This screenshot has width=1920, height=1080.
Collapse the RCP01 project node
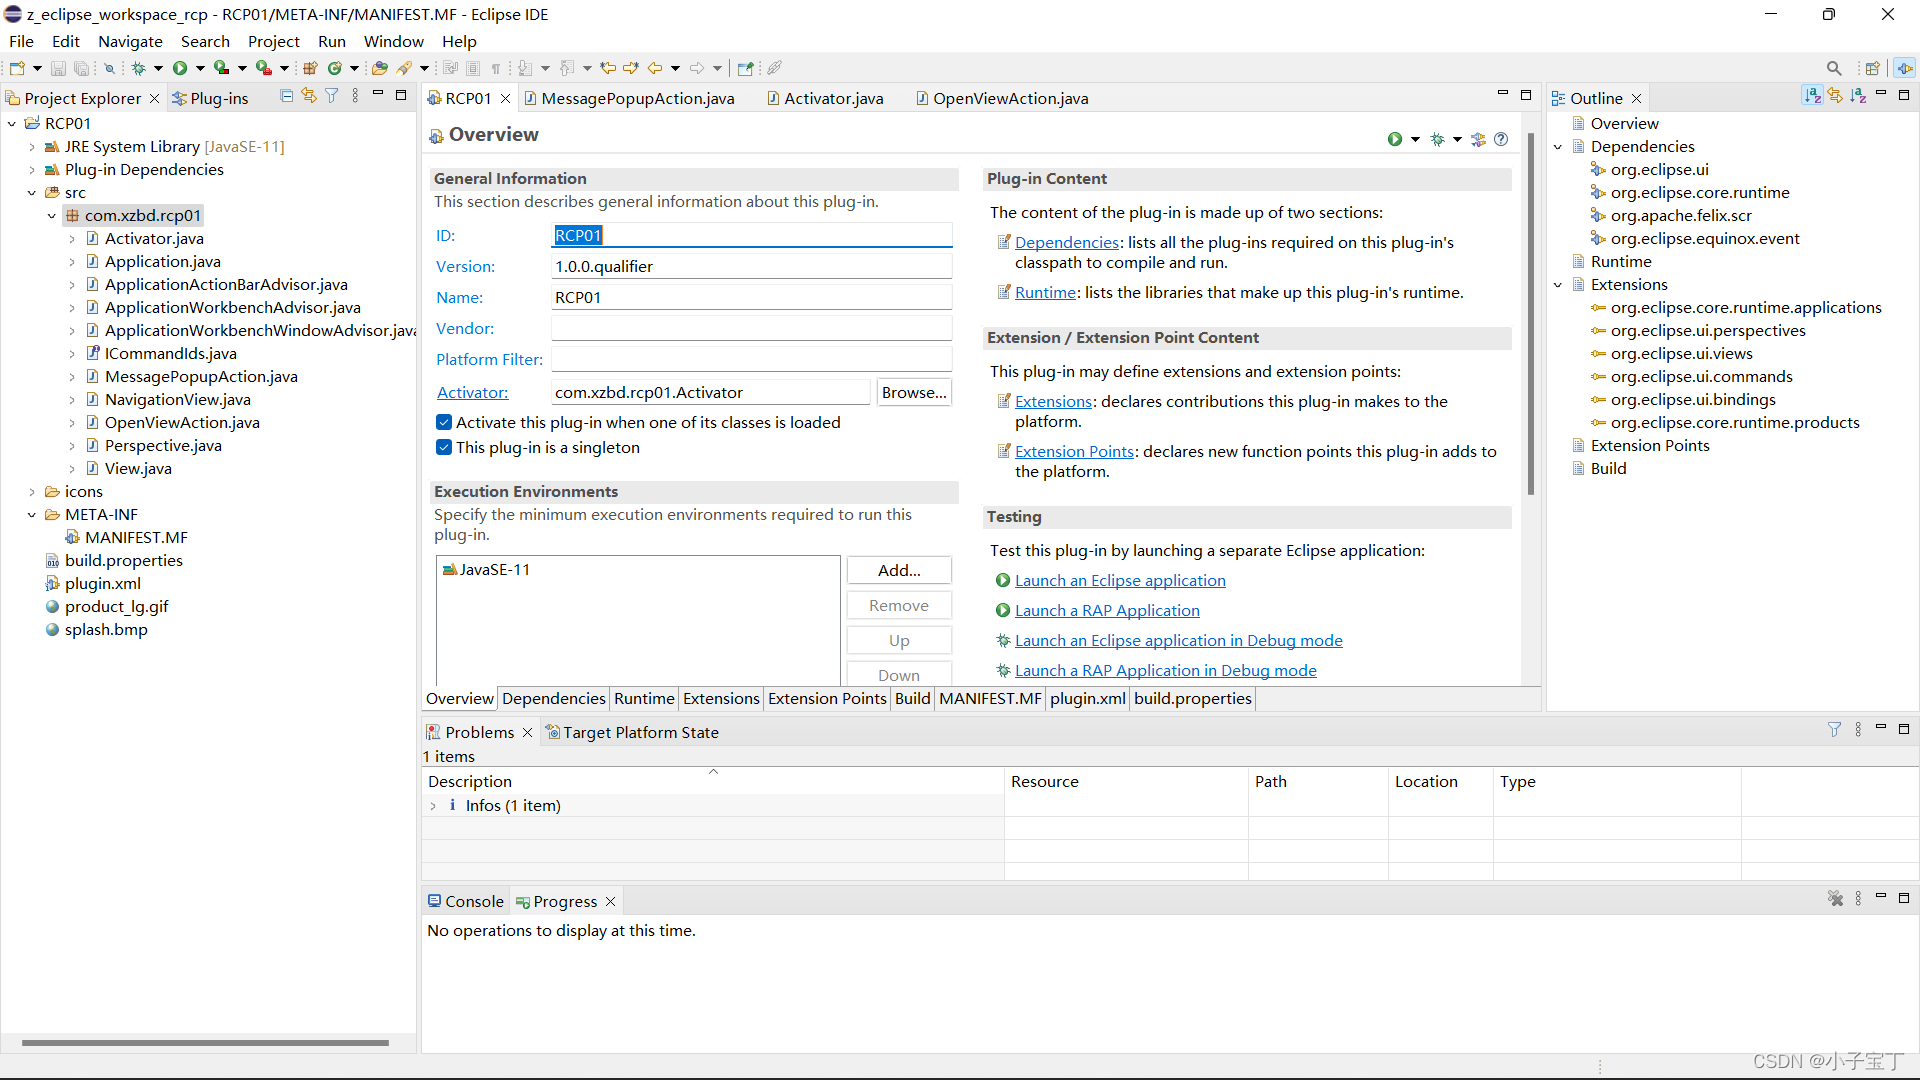coord(12,123)
